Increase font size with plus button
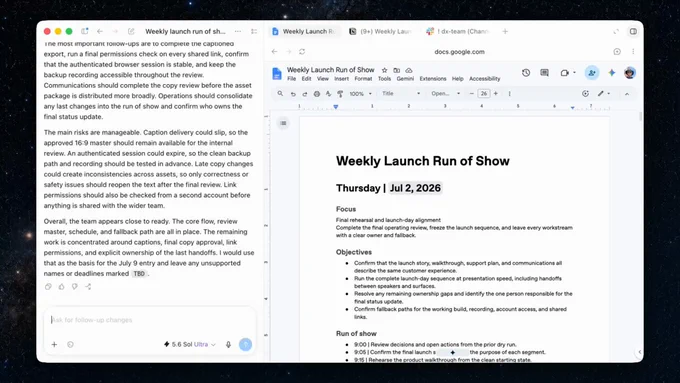Viewport: 680px width, 383px height. [x=496, y=94]
